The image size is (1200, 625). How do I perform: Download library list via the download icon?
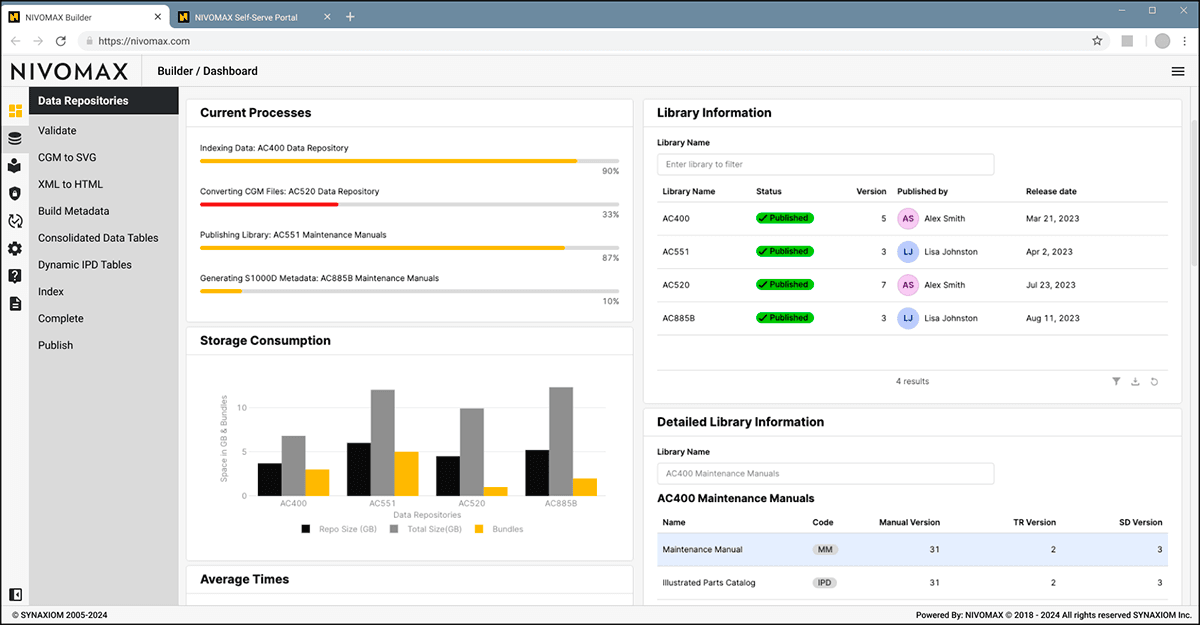click(1135, 381)
